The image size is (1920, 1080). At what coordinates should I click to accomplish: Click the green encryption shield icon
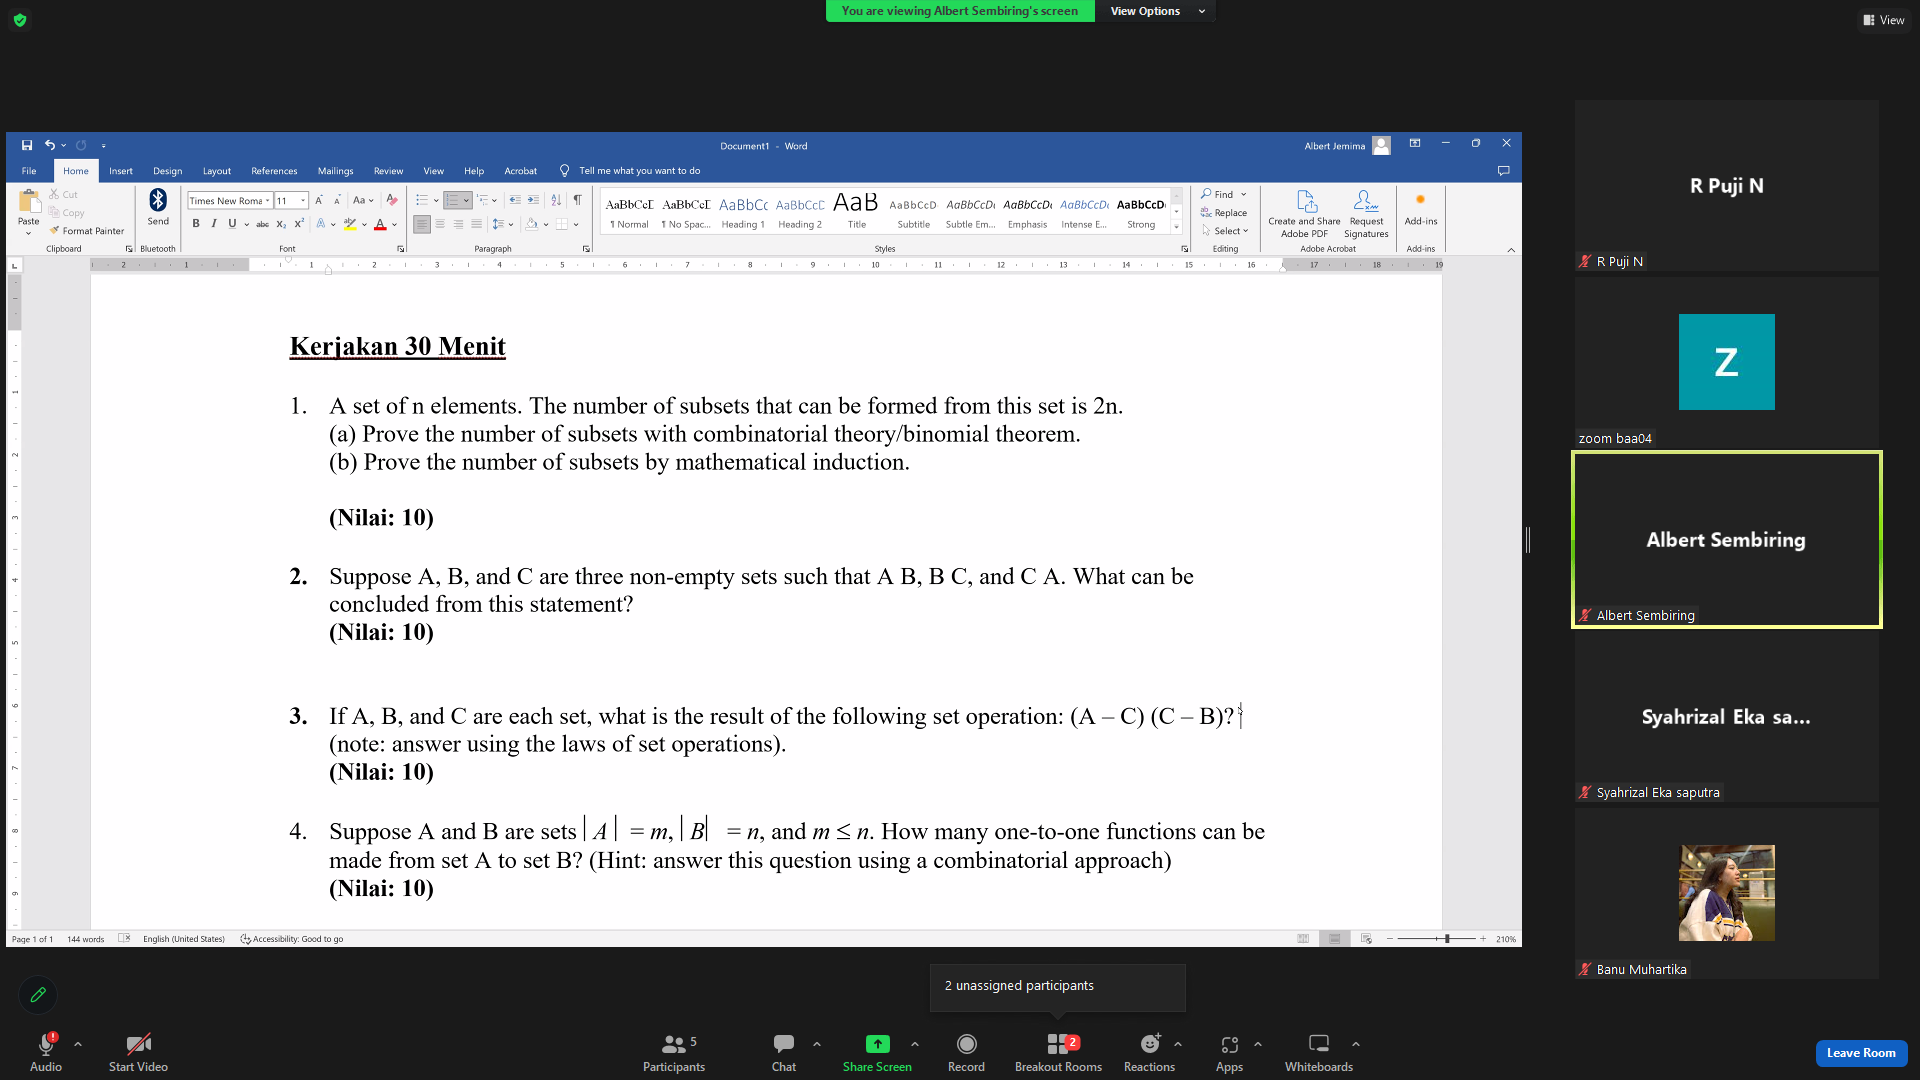click(20, 20)
